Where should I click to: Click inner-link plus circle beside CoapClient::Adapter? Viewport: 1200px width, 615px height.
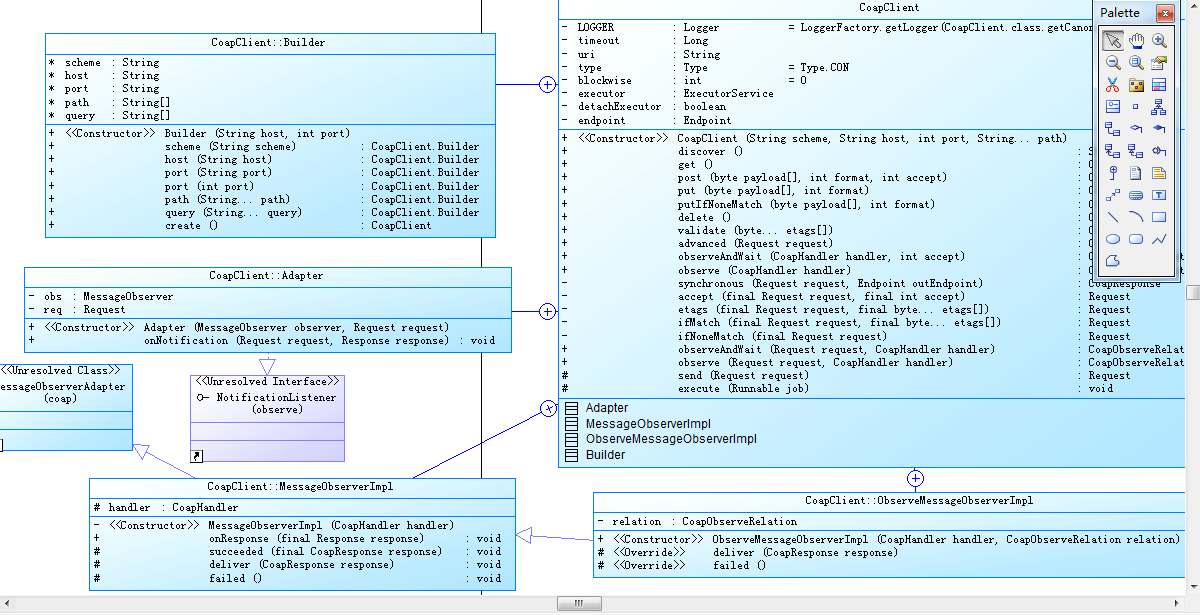[x=547, y=312]
